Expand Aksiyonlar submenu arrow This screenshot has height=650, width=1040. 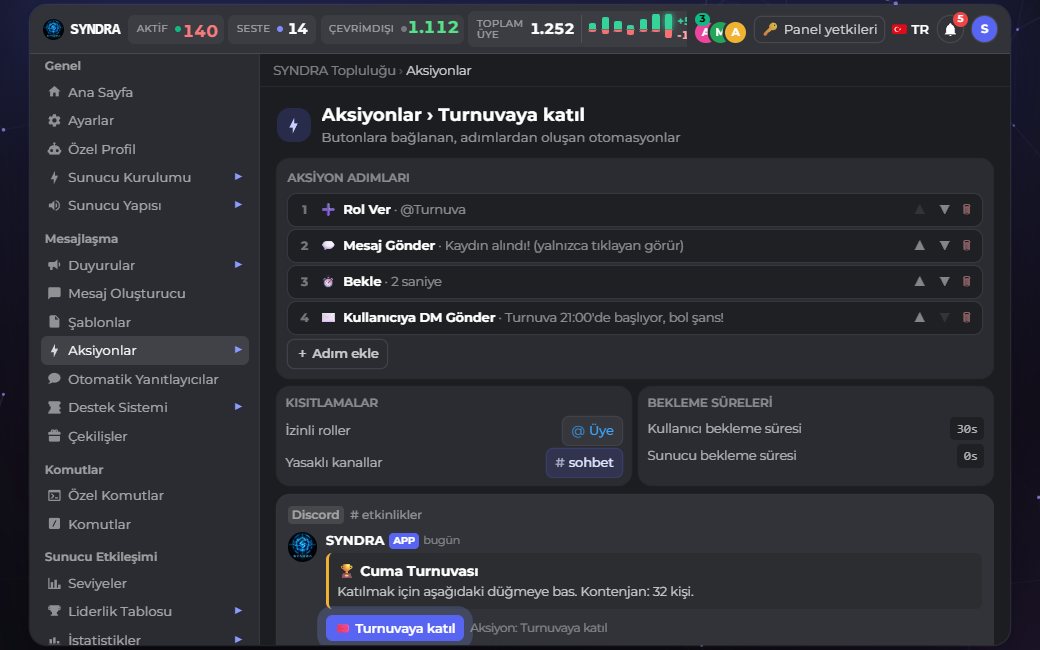point(238,350)
